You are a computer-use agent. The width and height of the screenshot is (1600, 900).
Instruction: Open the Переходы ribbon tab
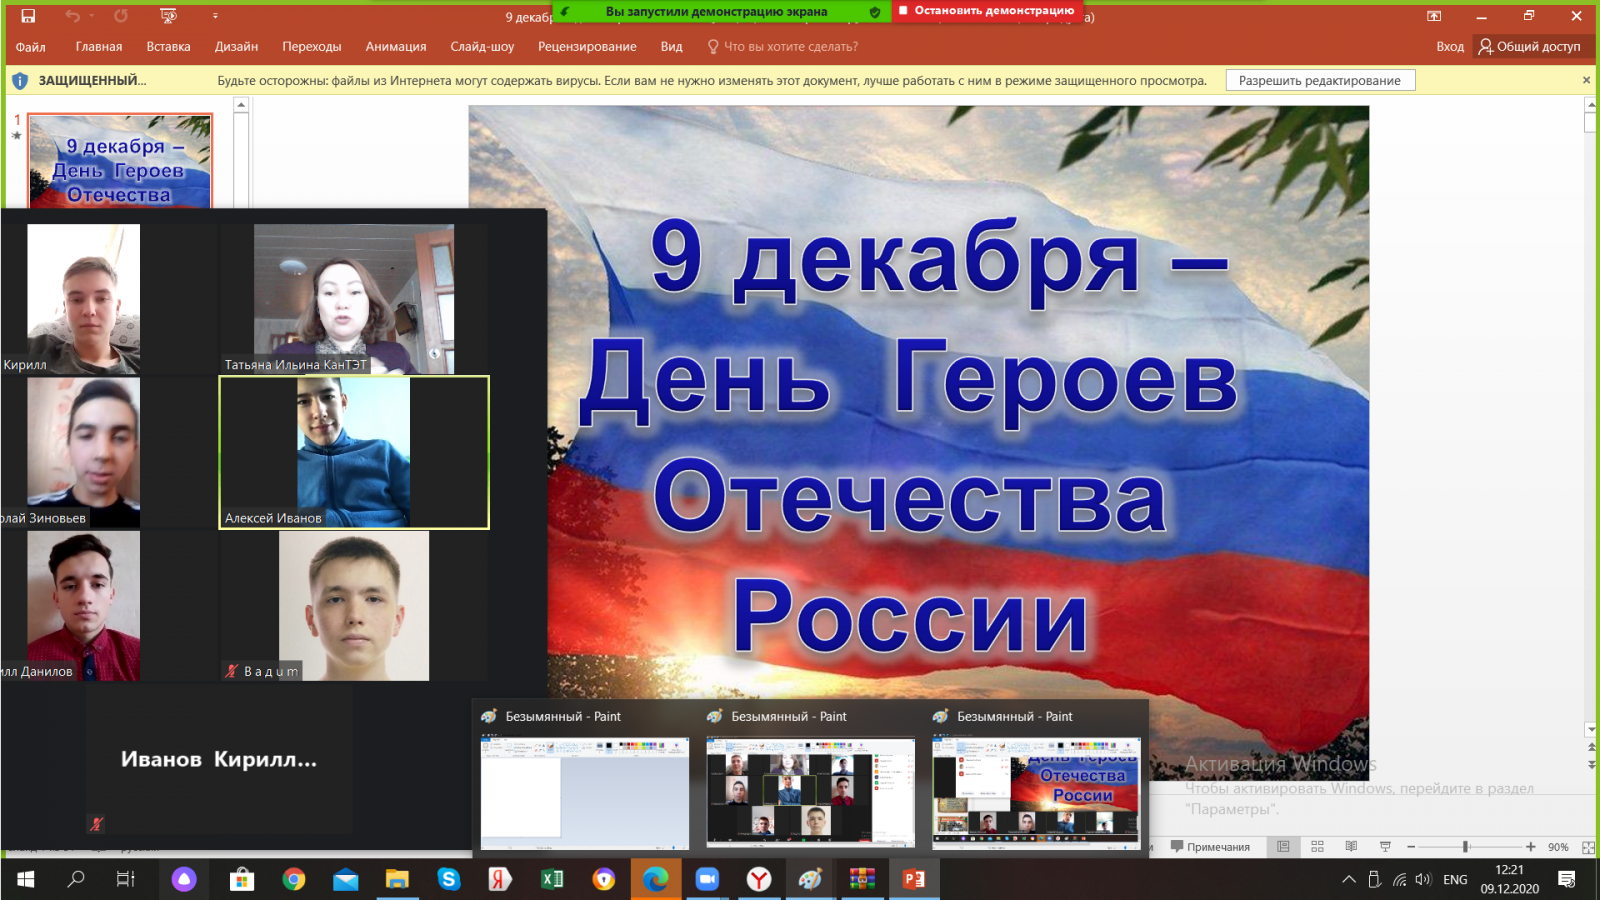(x=312, y=47)
